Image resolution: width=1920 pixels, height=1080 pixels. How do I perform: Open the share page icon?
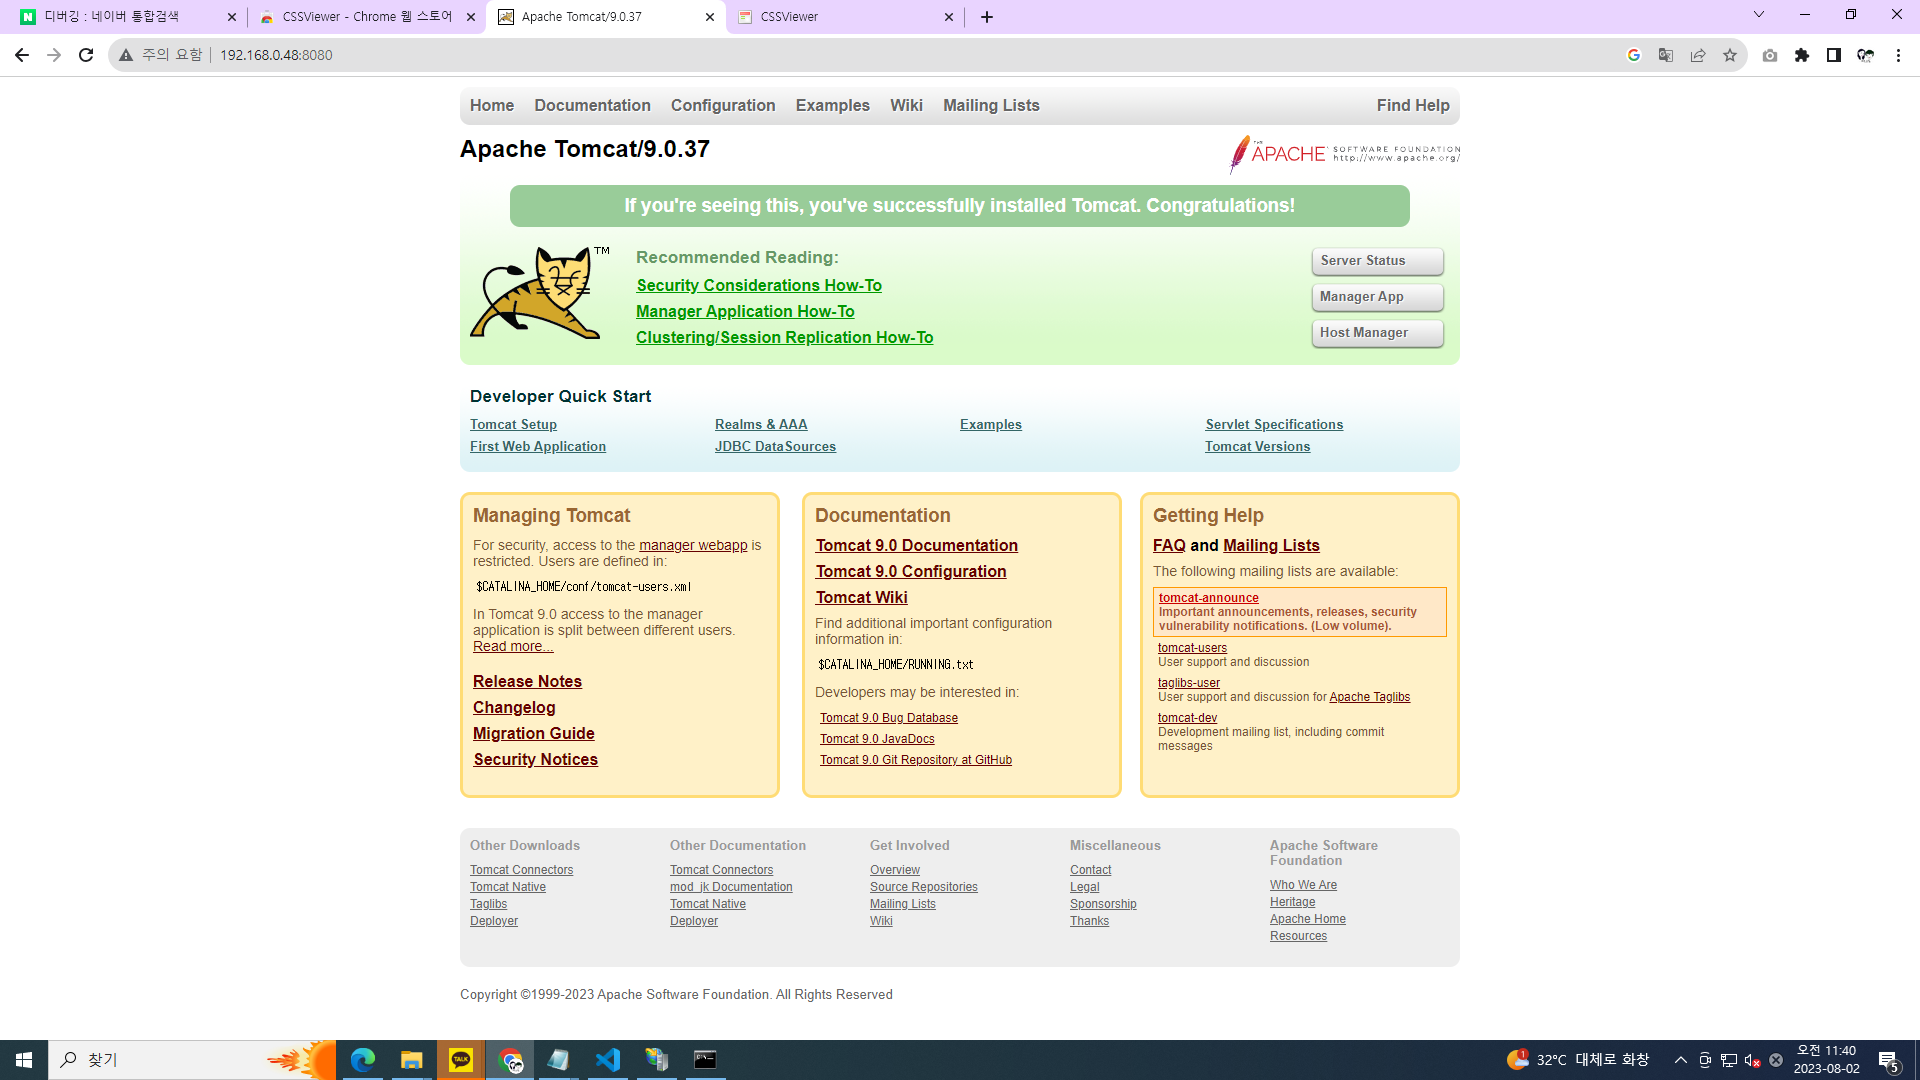click(x=1698, y=55)
